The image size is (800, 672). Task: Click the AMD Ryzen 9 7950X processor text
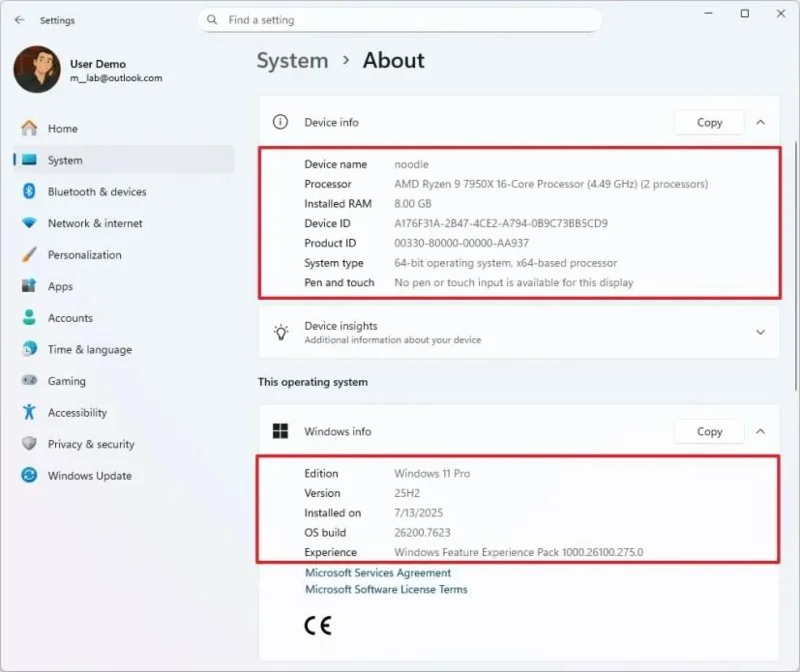(x=551, y=184)
